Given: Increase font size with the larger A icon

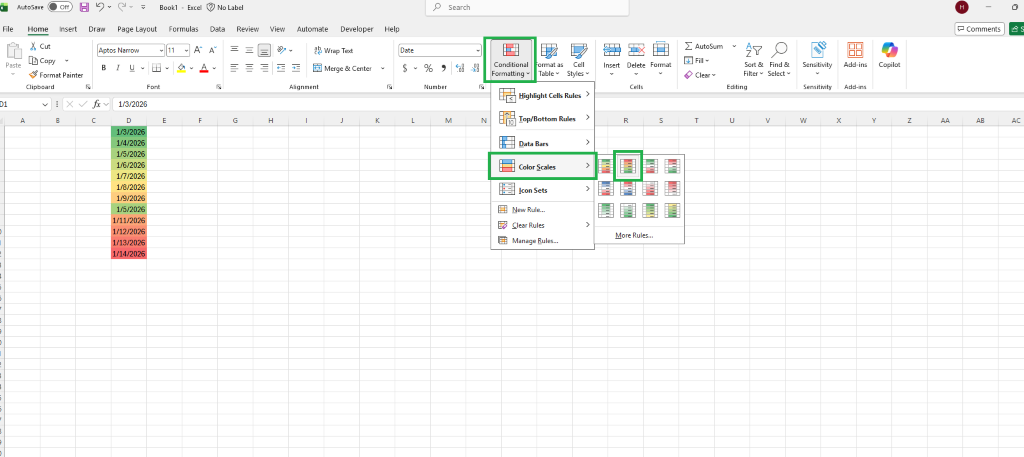Looking at the screenshot, I should 198,50.
